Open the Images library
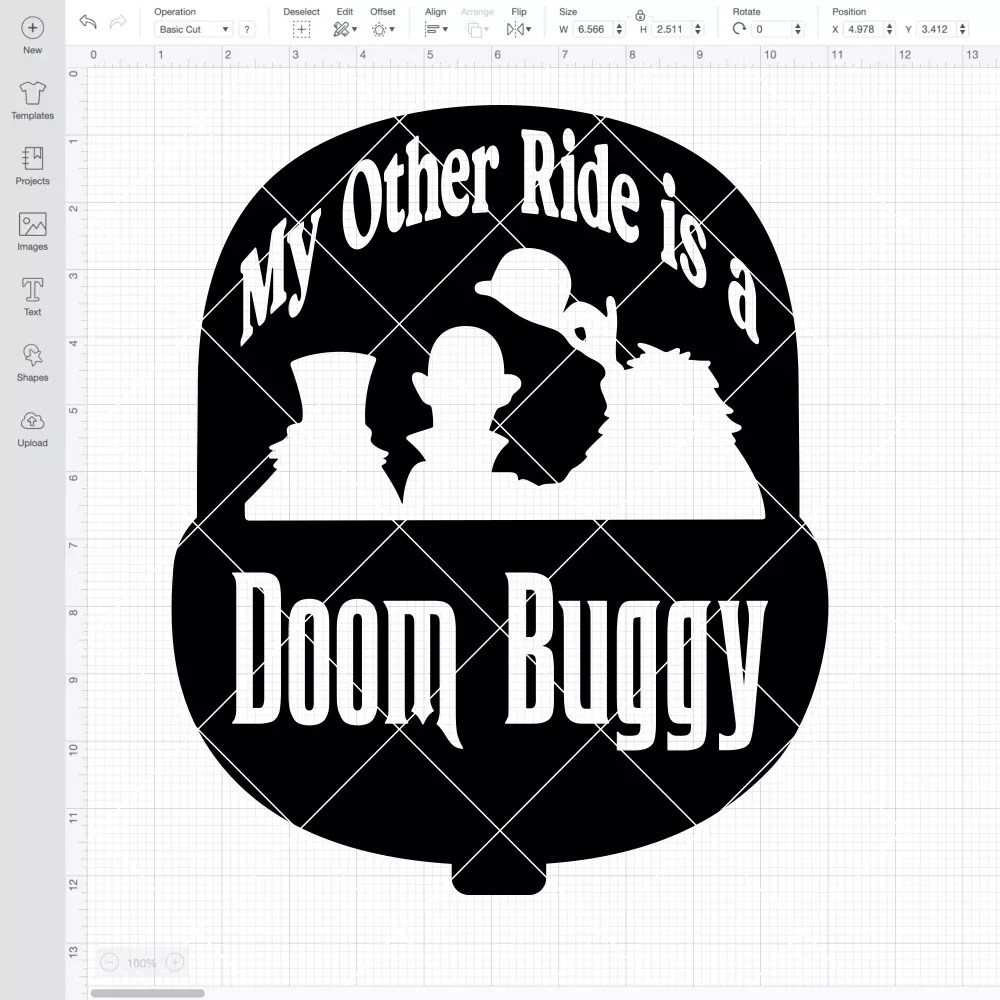The image size is (1000, 1000). pyautogui.click(x=33, y=232)
